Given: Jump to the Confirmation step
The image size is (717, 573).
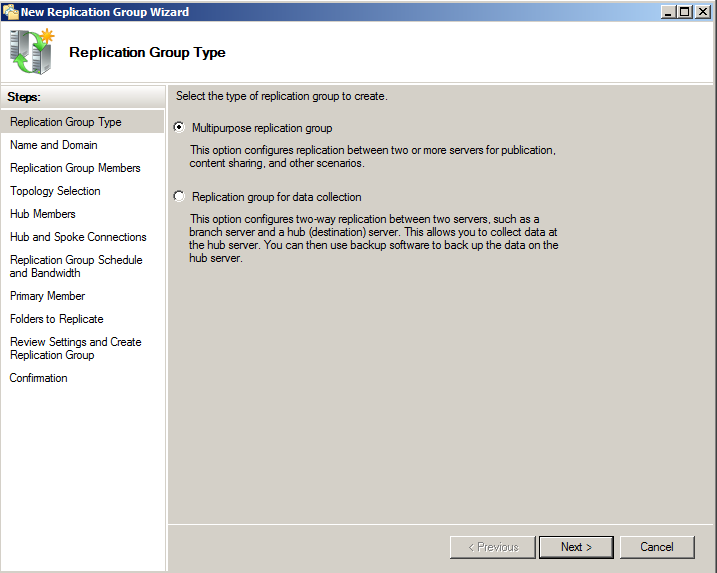Looking at the screenshot, I should (x=39, y=378).
